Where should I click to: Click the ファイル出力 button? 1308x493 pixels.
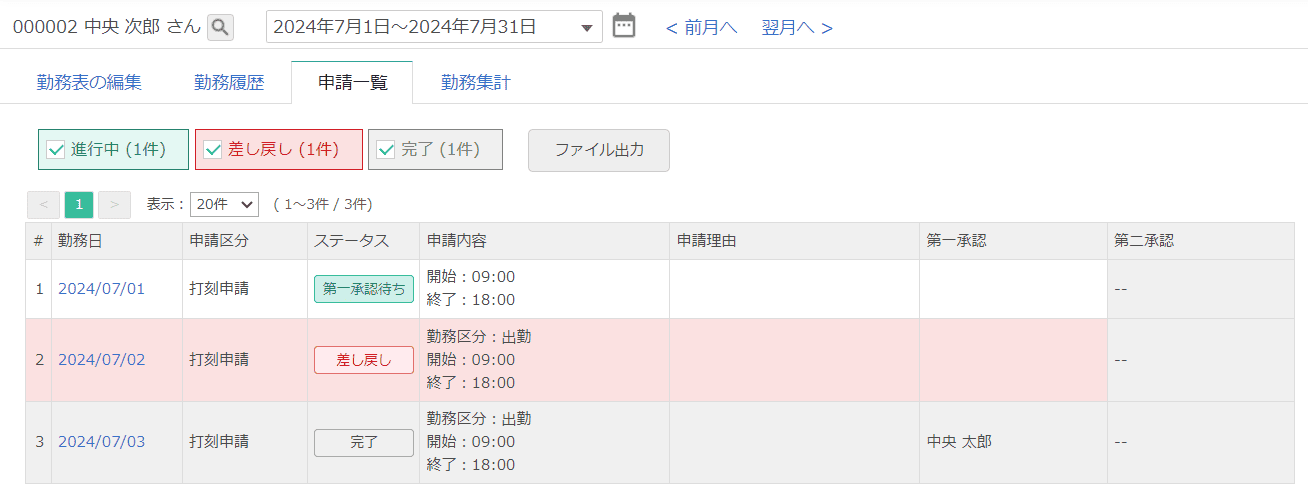[598, 150]
